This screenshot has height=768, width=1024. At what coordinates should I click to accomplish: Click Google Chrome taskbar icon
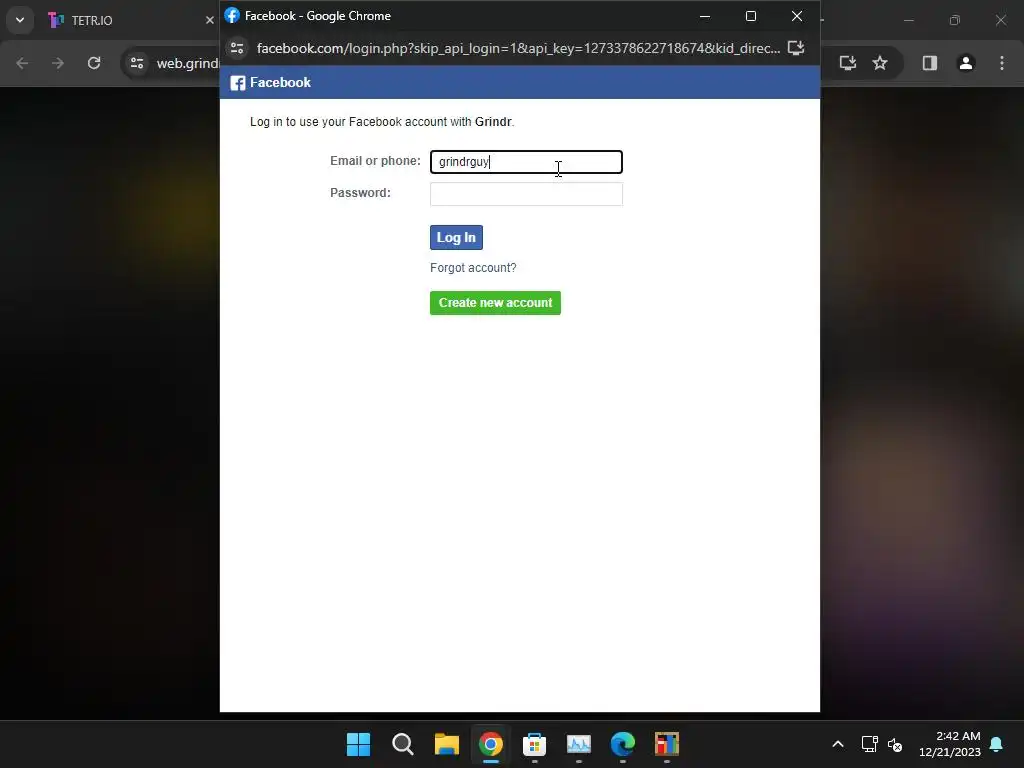pos(490,744)
